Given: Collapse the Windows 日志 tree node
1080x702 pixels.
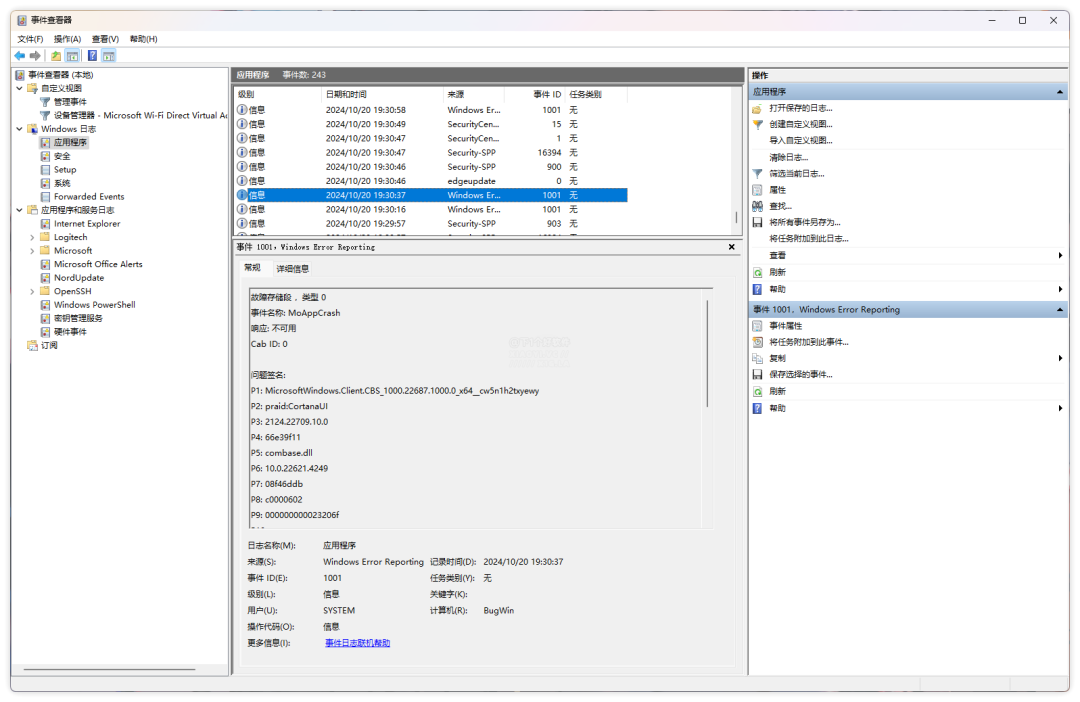Looking at the screenshot, I should [19, 129].
